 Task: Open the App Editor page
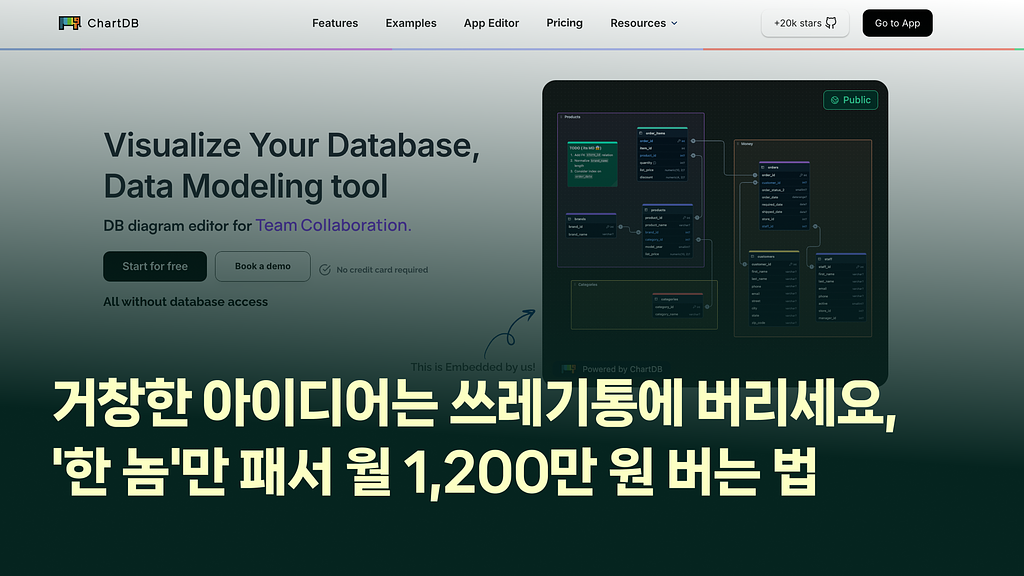point(491,23)
